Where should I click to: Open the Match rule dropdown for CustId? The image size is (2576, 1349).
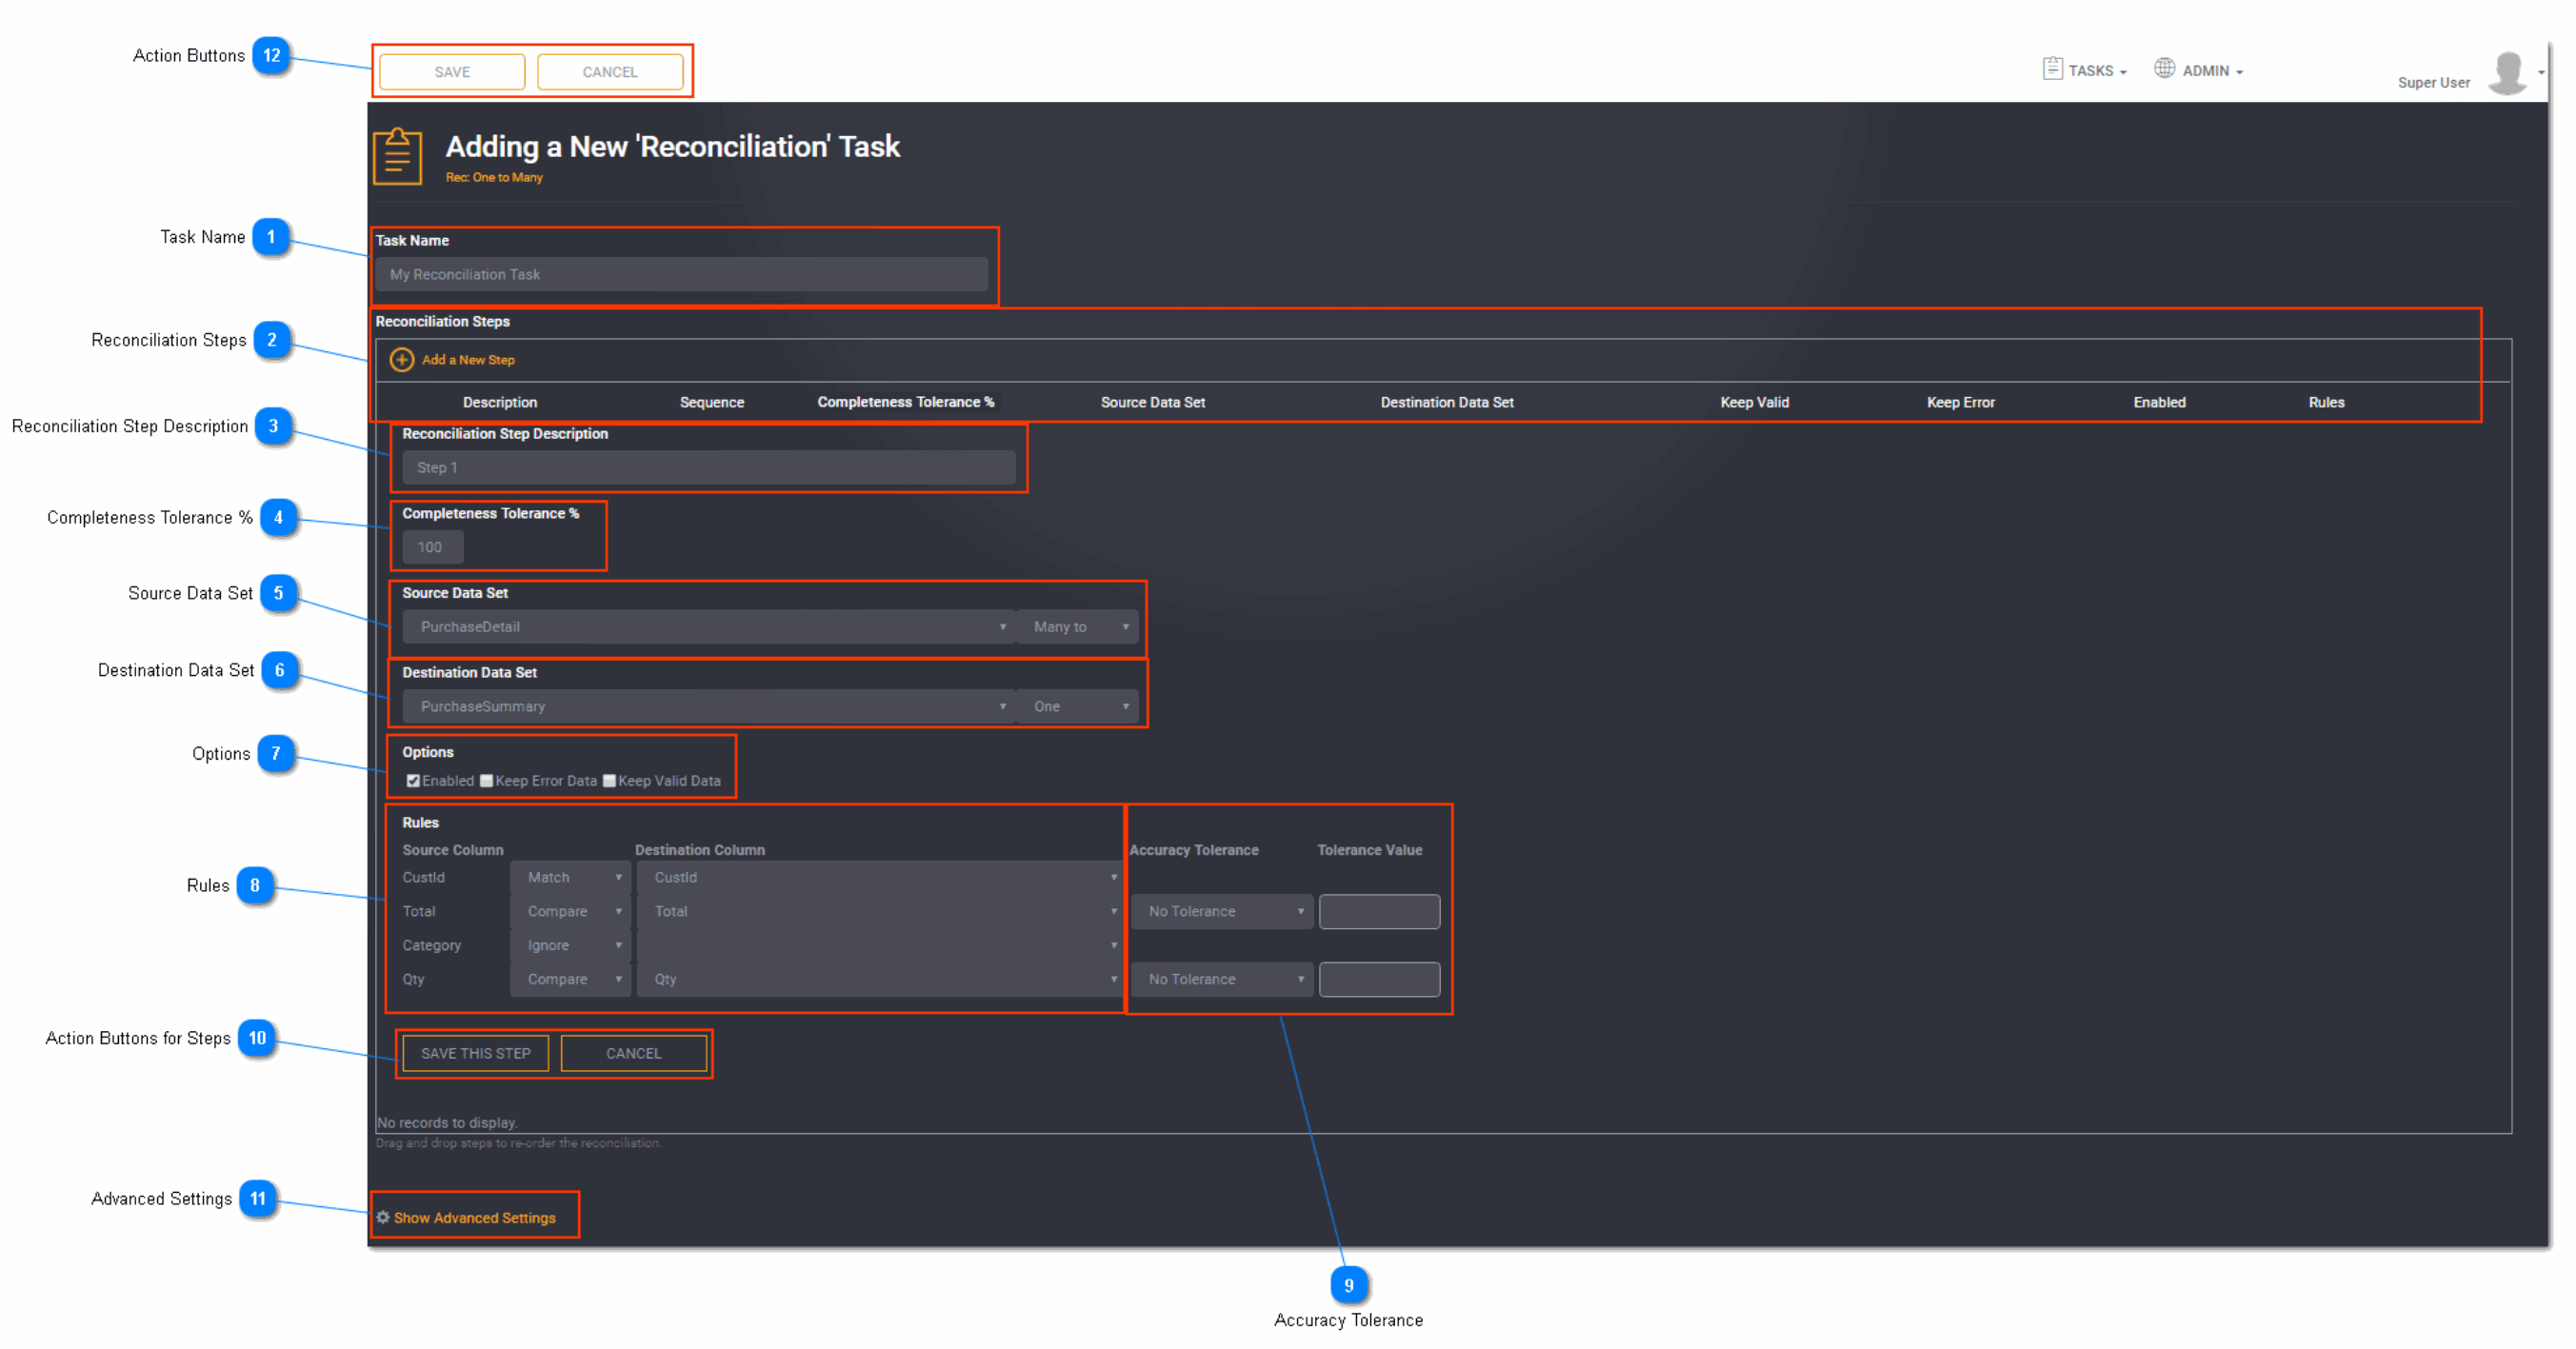pos(570,878)
